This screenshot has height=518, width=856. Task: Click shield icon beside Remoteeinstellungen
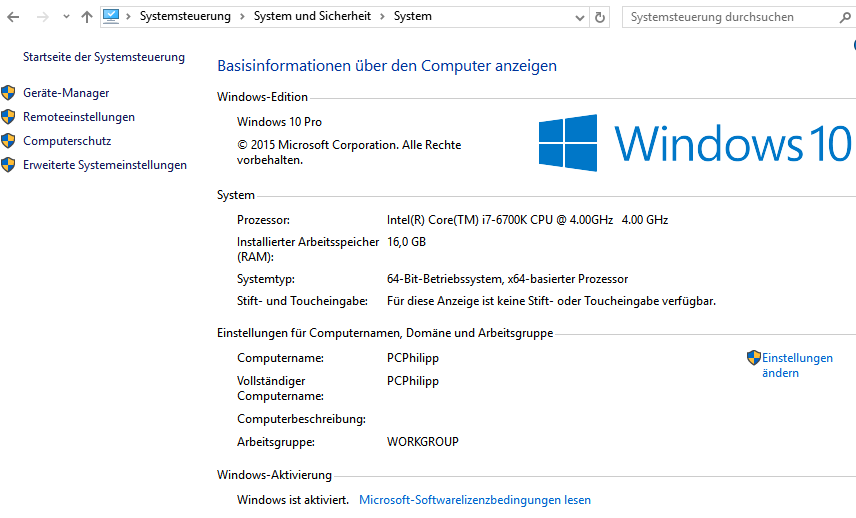click(x=8, y=117)
